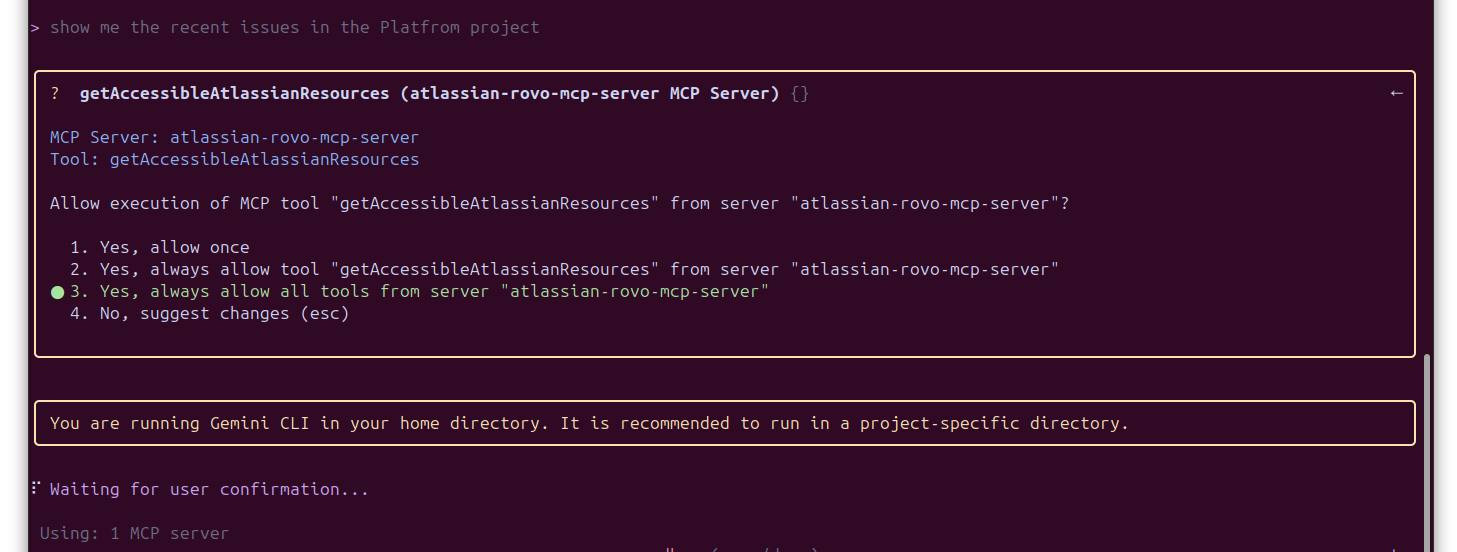The image size is (1457, 552).
Task: Click the Waiting for user confirmation status text
Action: tap(209, 489)
